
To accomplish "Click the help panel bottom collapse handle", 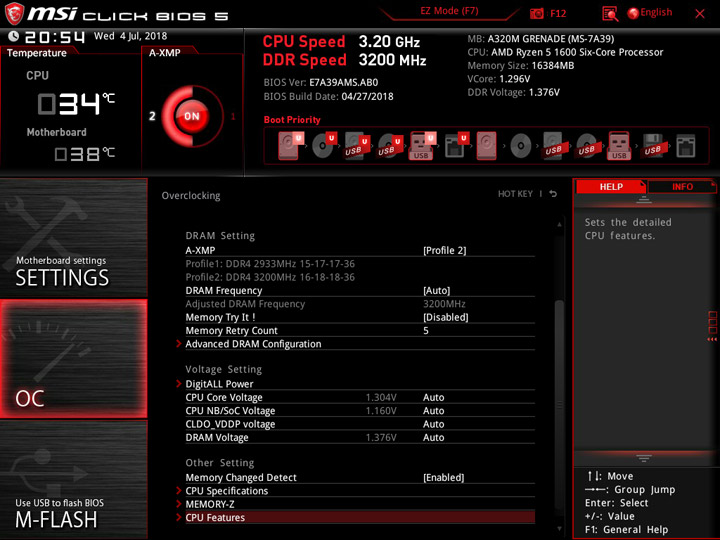I will click(x=644, y=458).
